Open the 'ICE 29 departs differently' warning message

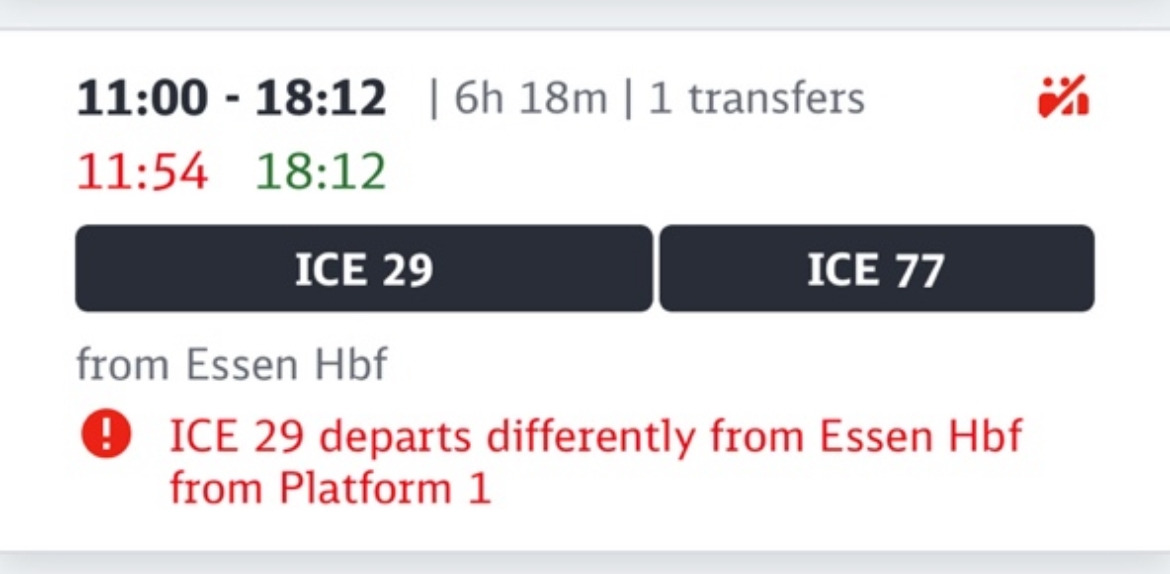coord(596,438)
